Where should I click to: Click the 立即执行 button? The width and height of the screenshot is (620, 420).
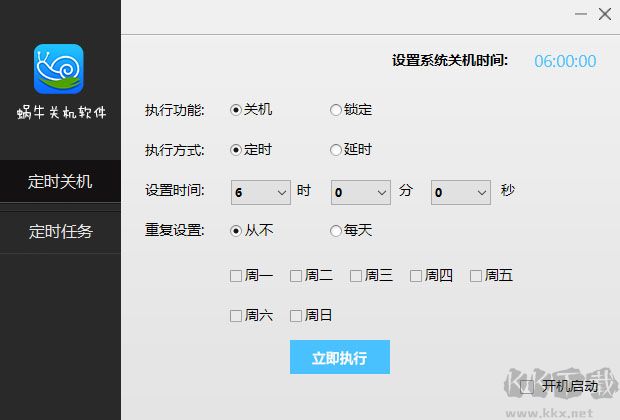click(340, 357)
